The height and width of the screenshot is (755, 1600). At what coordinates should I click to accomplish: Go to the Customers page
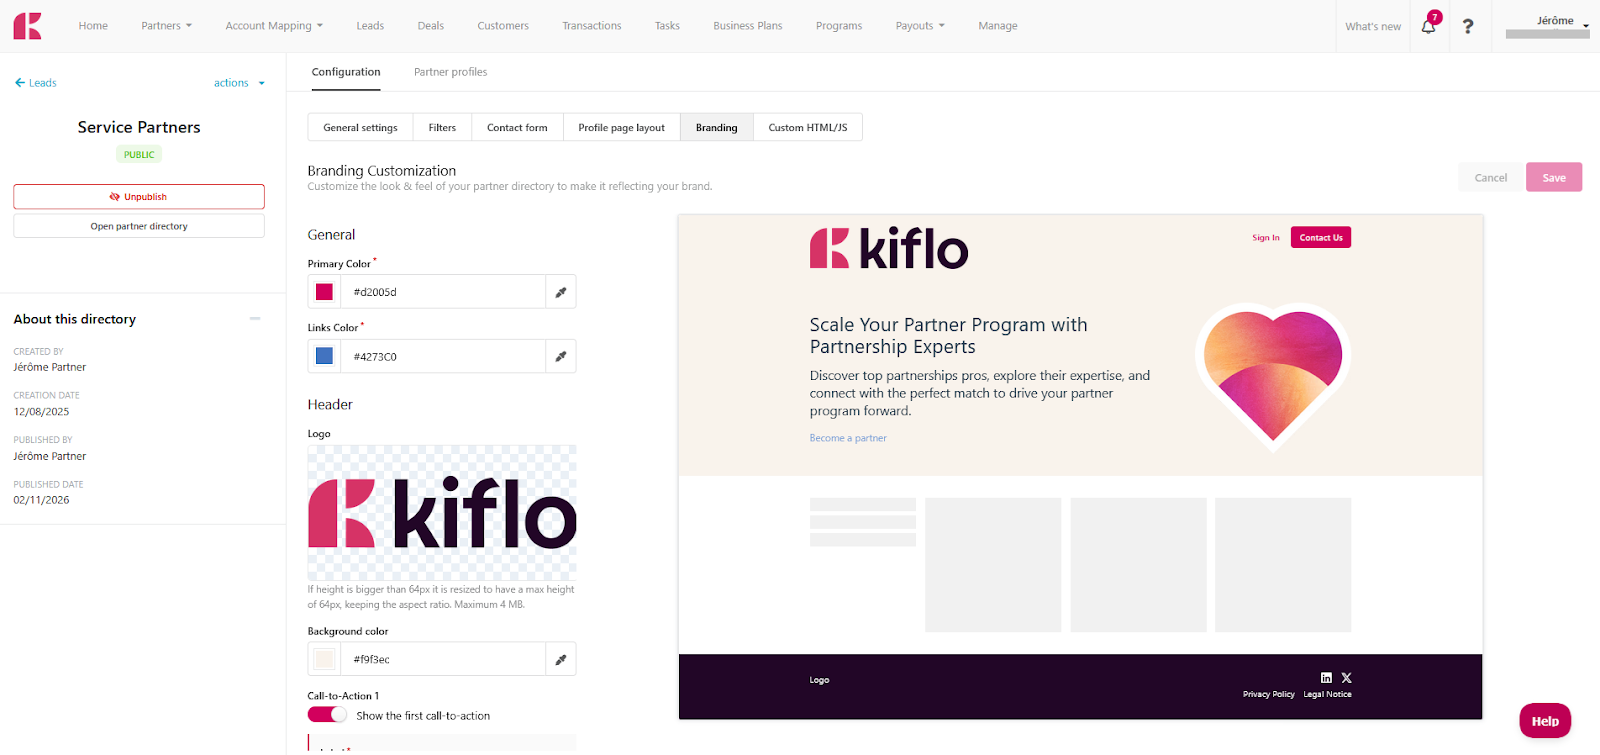tap(503, 26)
